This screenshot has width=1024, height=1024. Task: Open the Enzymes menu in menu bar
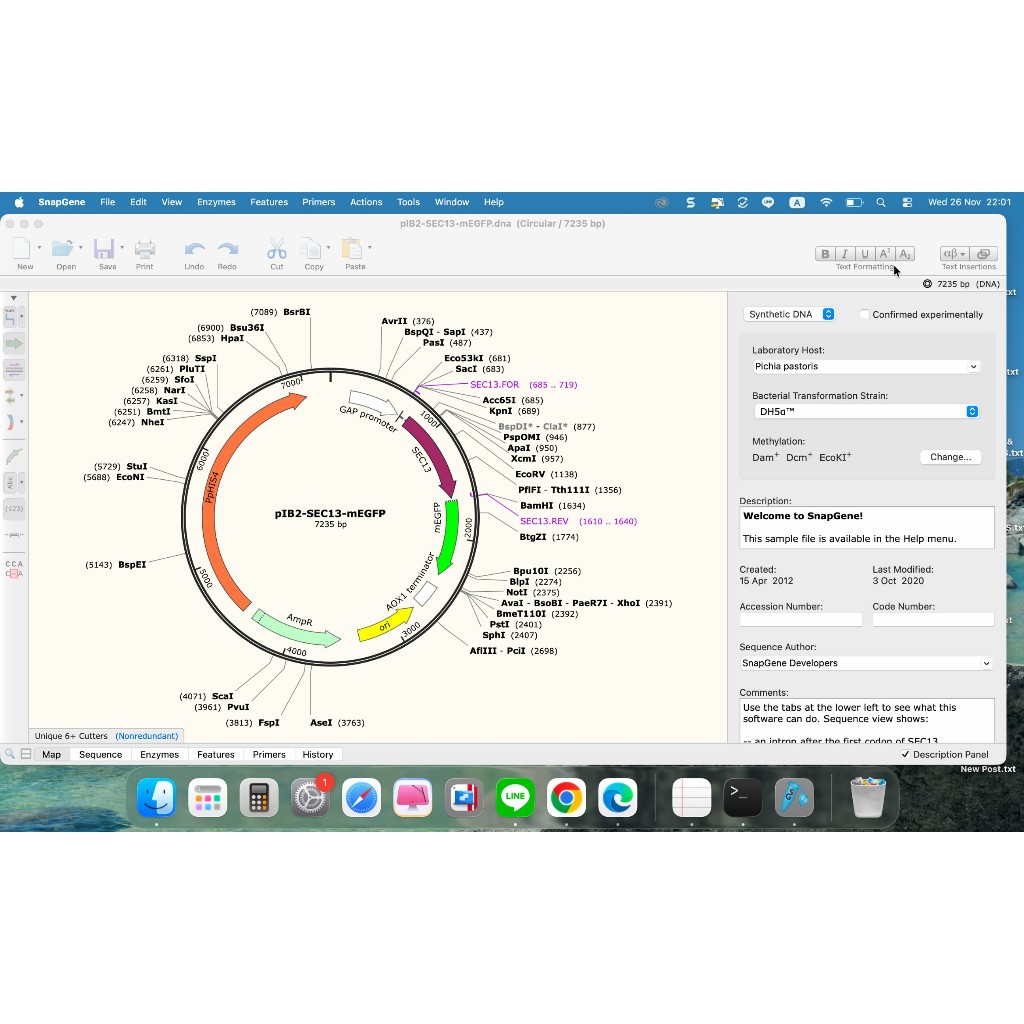tap(216, 202)
